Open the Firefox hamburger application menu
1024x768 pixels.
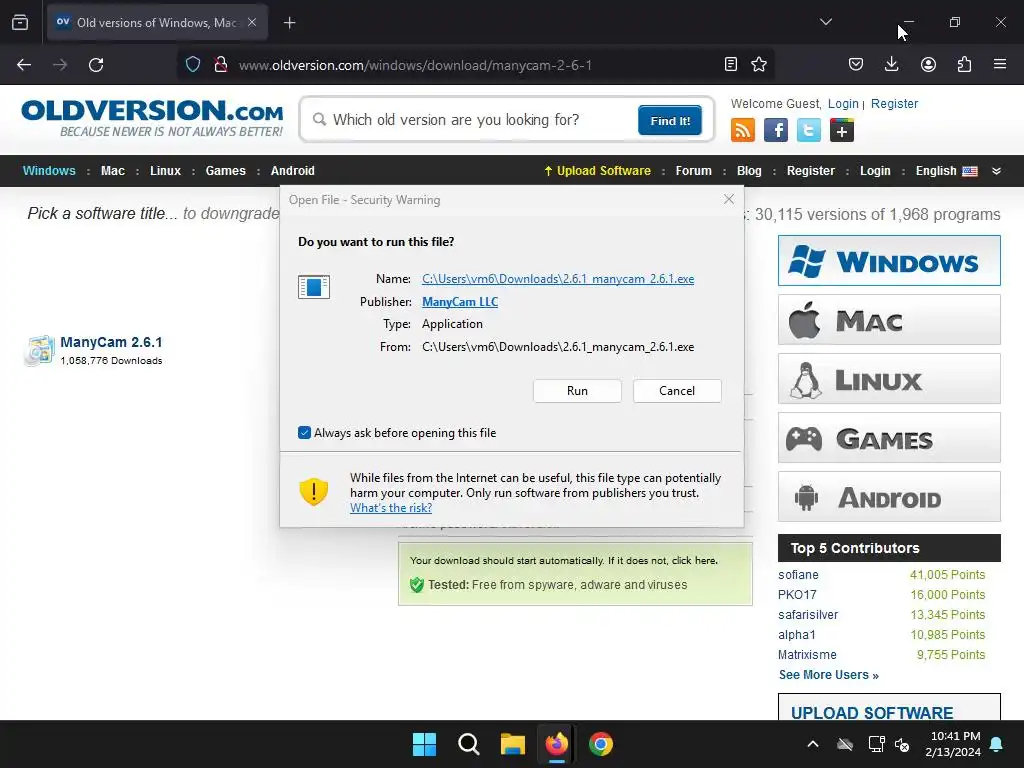click(x=1000, y=64)
